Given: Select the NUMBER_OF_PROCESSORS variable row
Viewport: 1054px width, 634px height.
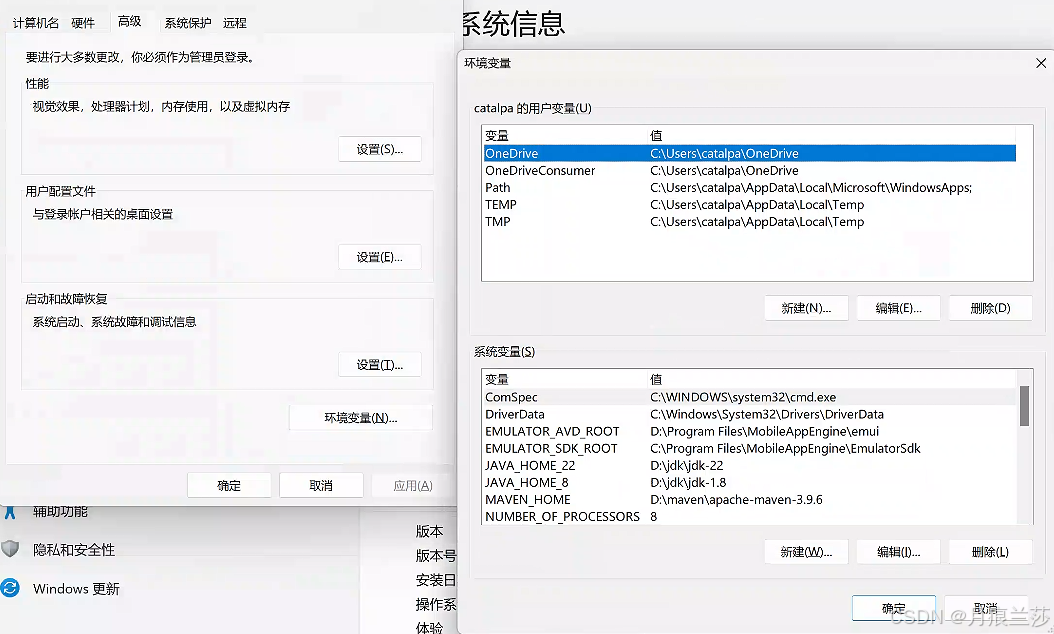Looking at the screenshot, I should (749, 516).
